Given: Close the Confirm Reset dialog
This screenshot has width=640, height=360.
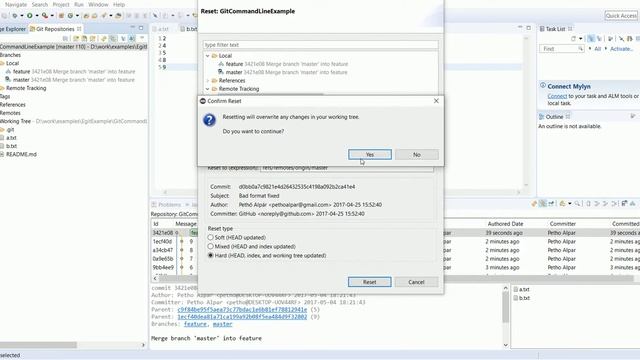Looking at the screenshot, I should 436,100.
